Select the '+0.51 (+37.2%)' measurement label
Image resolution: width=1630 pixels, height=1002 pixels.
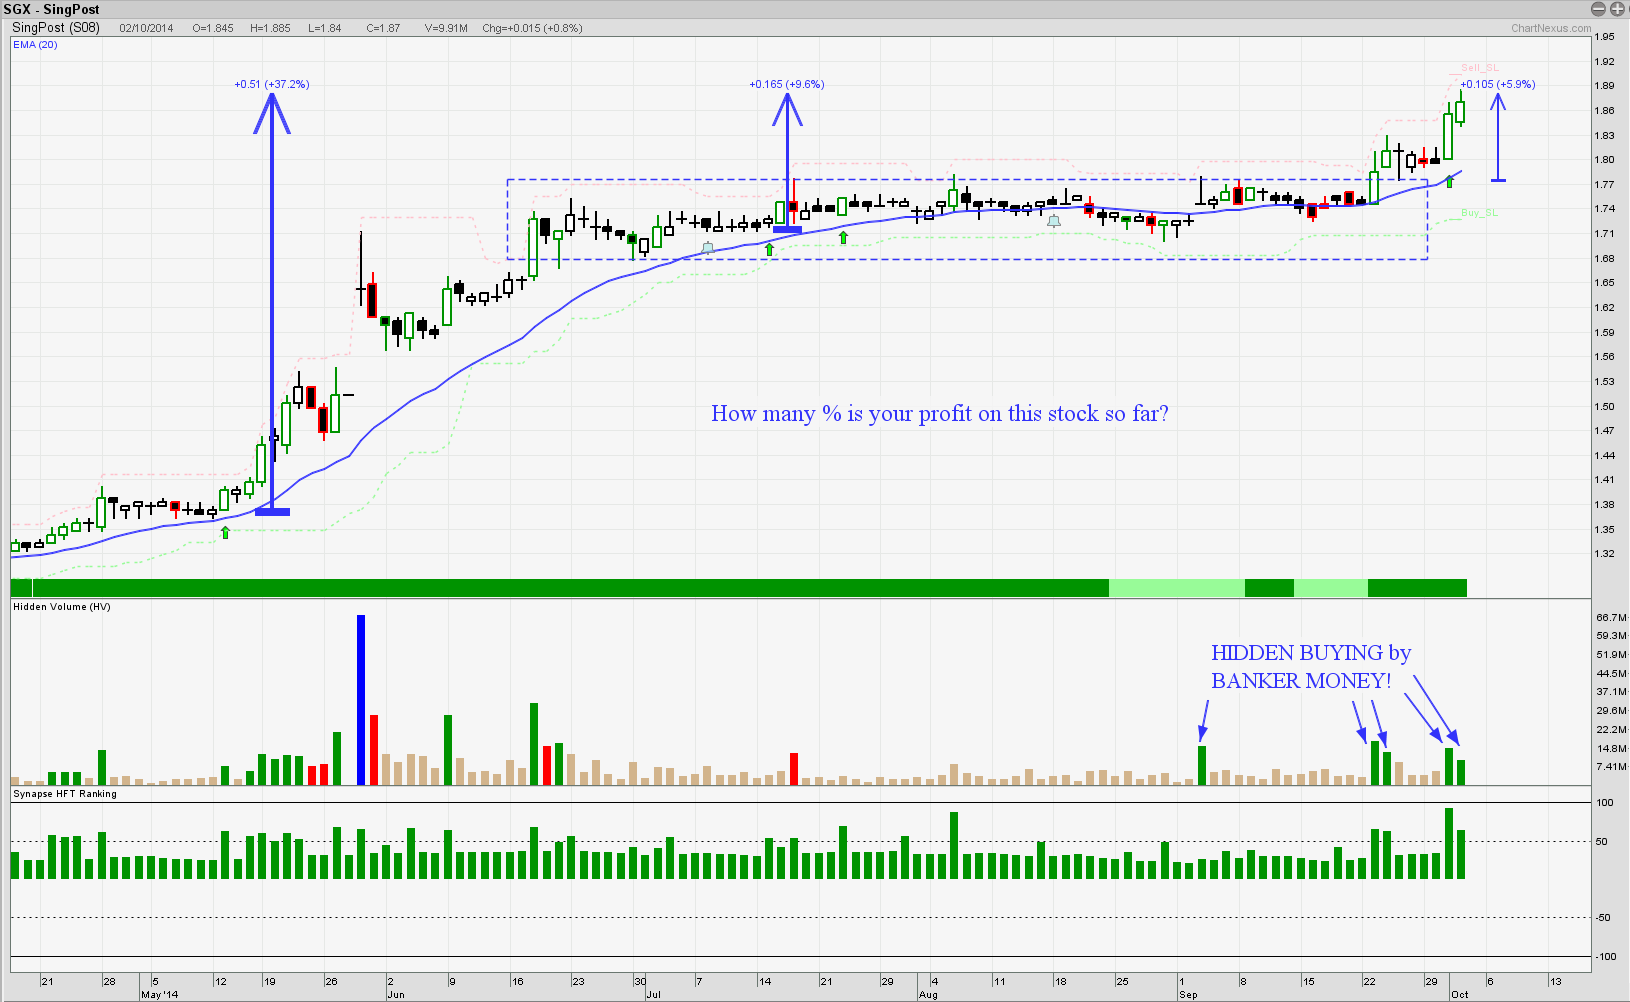[272, 84]
